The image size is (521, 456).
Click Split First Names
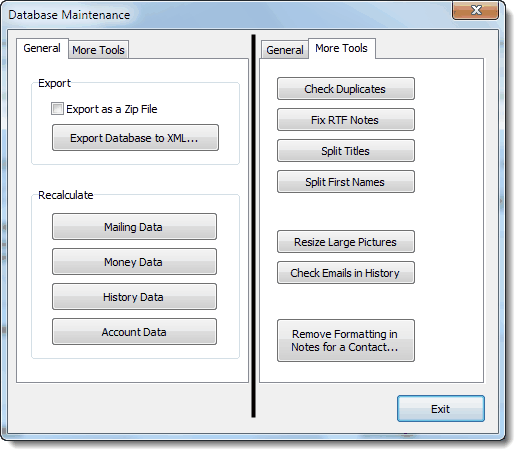(x=346, y=182)
